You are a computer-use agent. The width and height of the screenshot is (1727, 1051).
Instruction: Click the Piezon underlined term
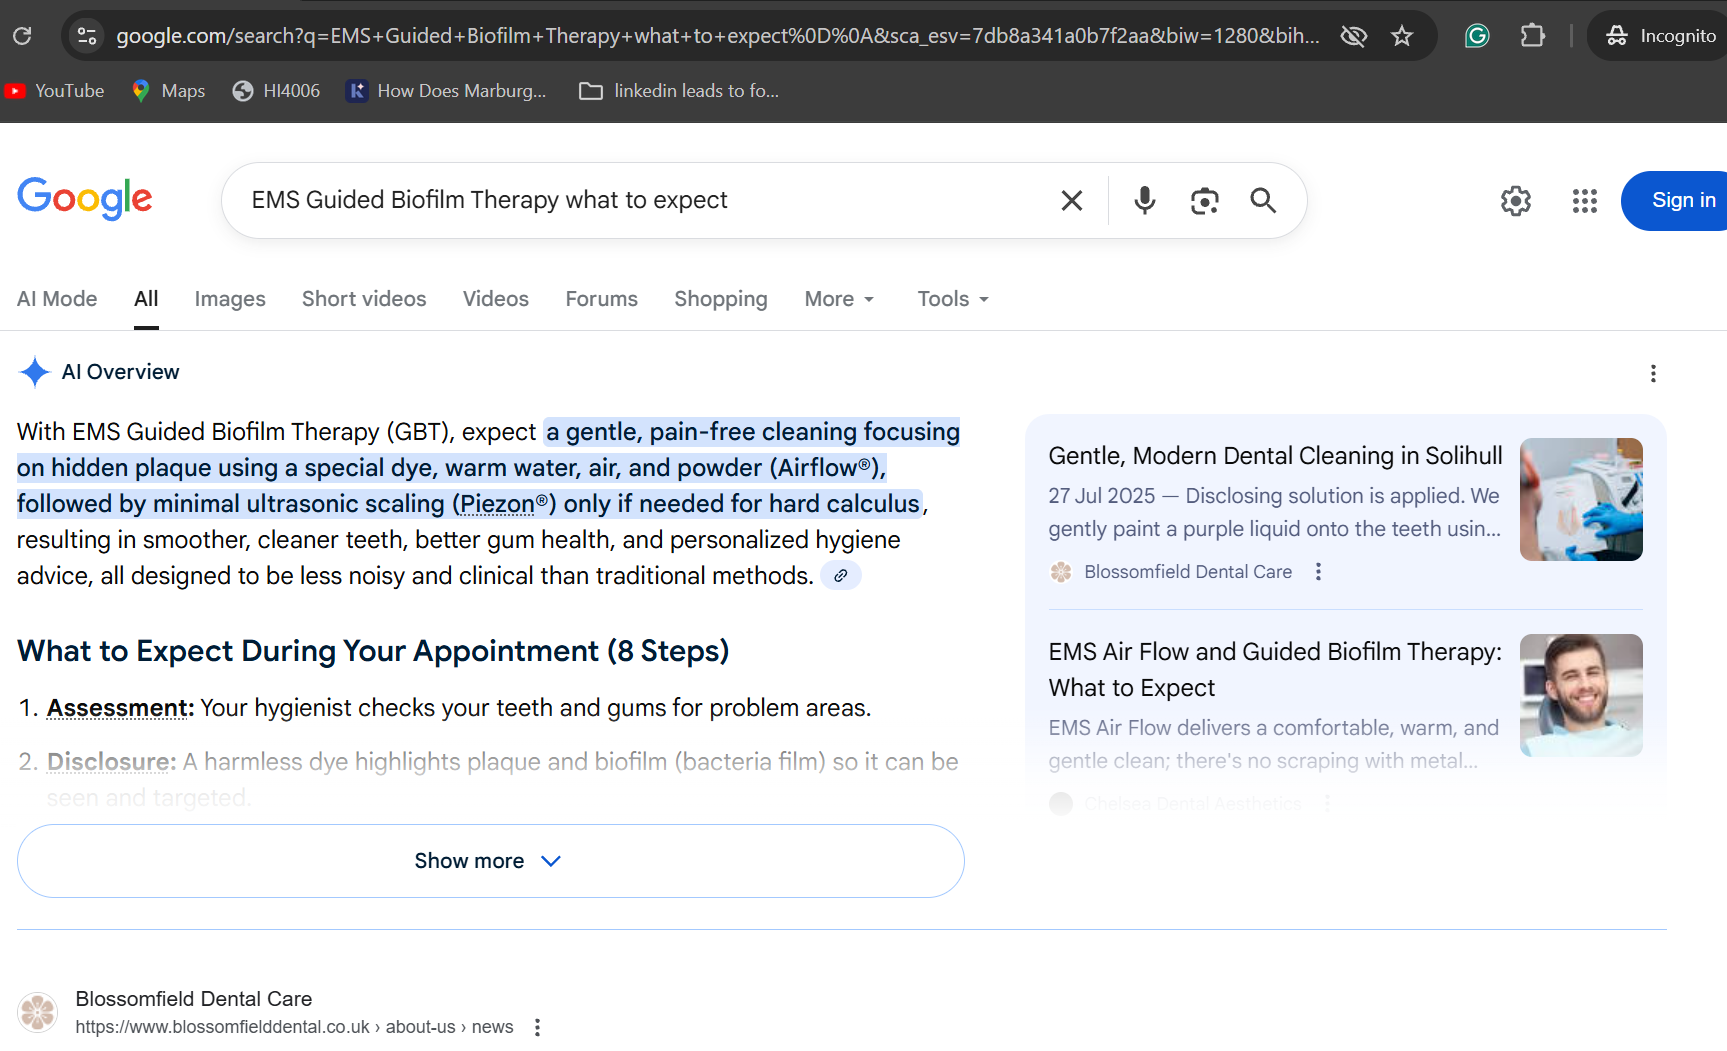(x=497, y=504)
